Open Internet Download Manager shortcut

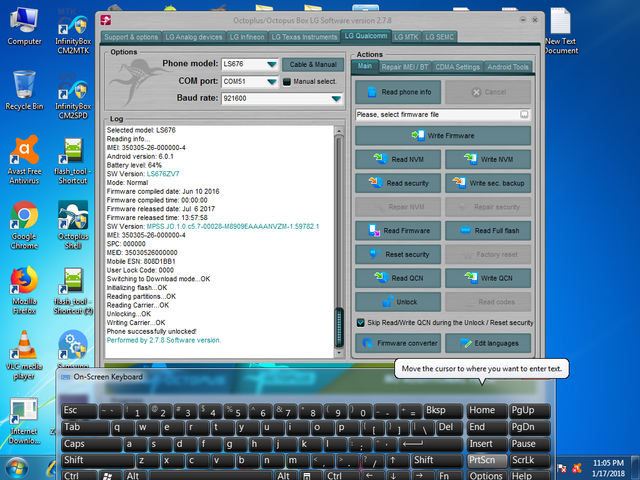pos(24,421)
